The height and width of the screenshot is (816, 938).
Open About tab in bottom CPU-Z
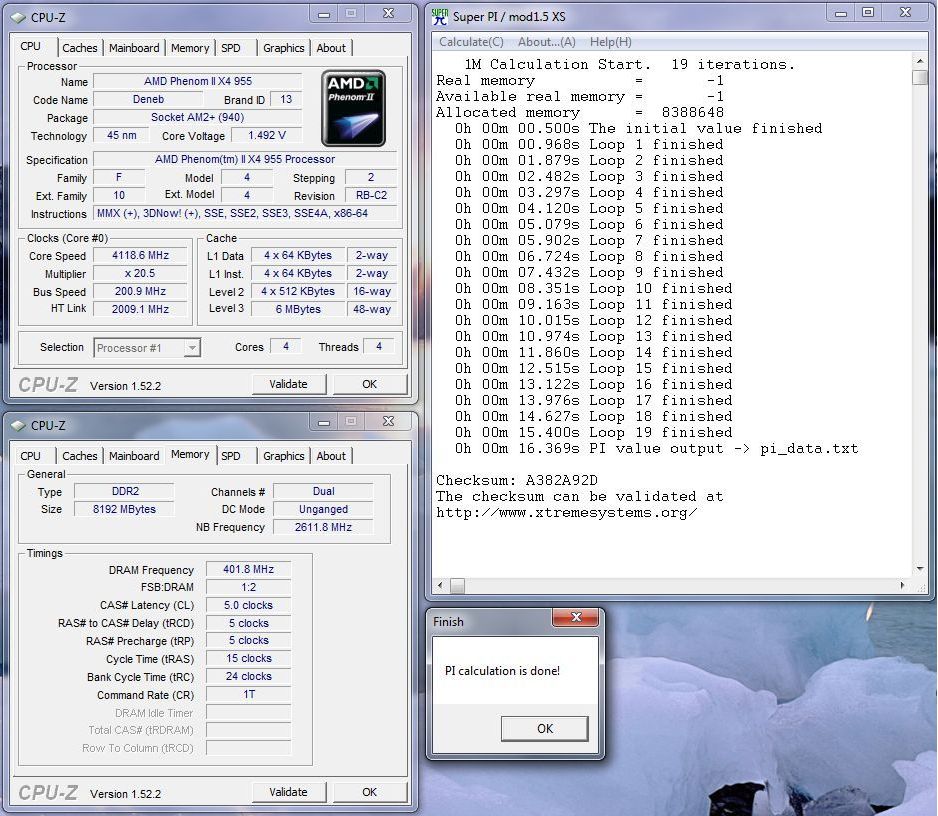coord(331,456)
